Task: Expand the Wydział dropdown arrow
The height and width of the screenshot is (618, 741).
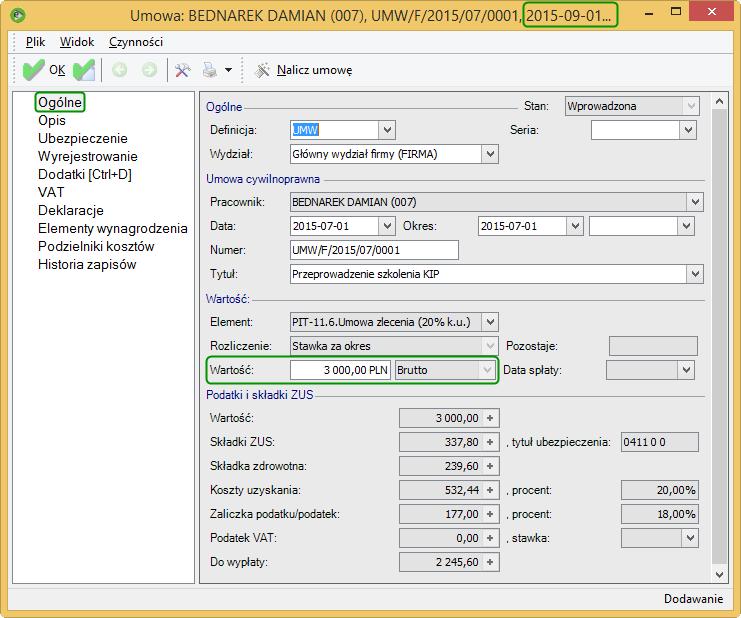Action: (490, 154)
